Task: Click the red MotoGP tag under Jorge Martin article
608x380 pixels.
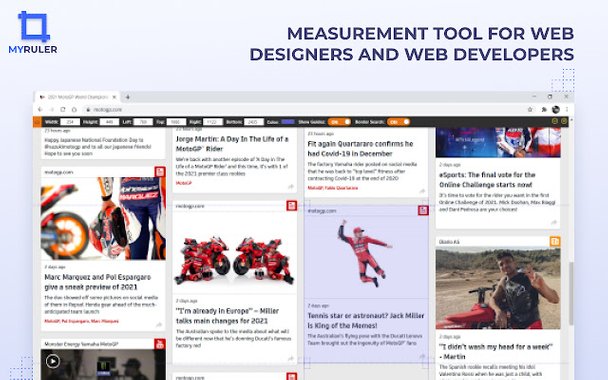Action: (184, 183)
